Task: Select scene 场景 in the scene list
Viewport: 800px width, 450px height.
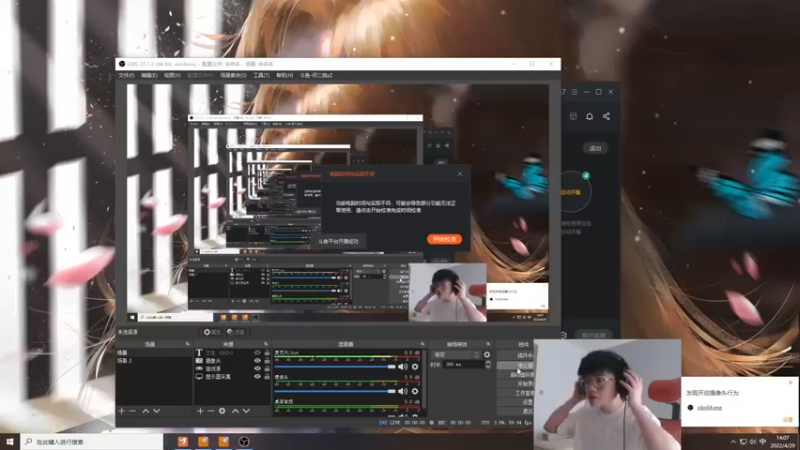Action: pyautogui.click(x=154, y=353)
